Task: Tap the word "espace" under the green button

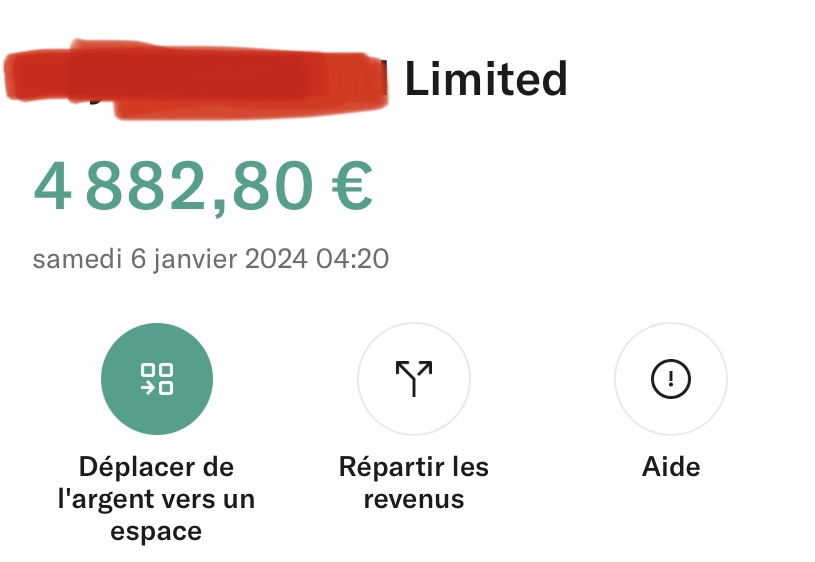Action: (x=156, y=532)
